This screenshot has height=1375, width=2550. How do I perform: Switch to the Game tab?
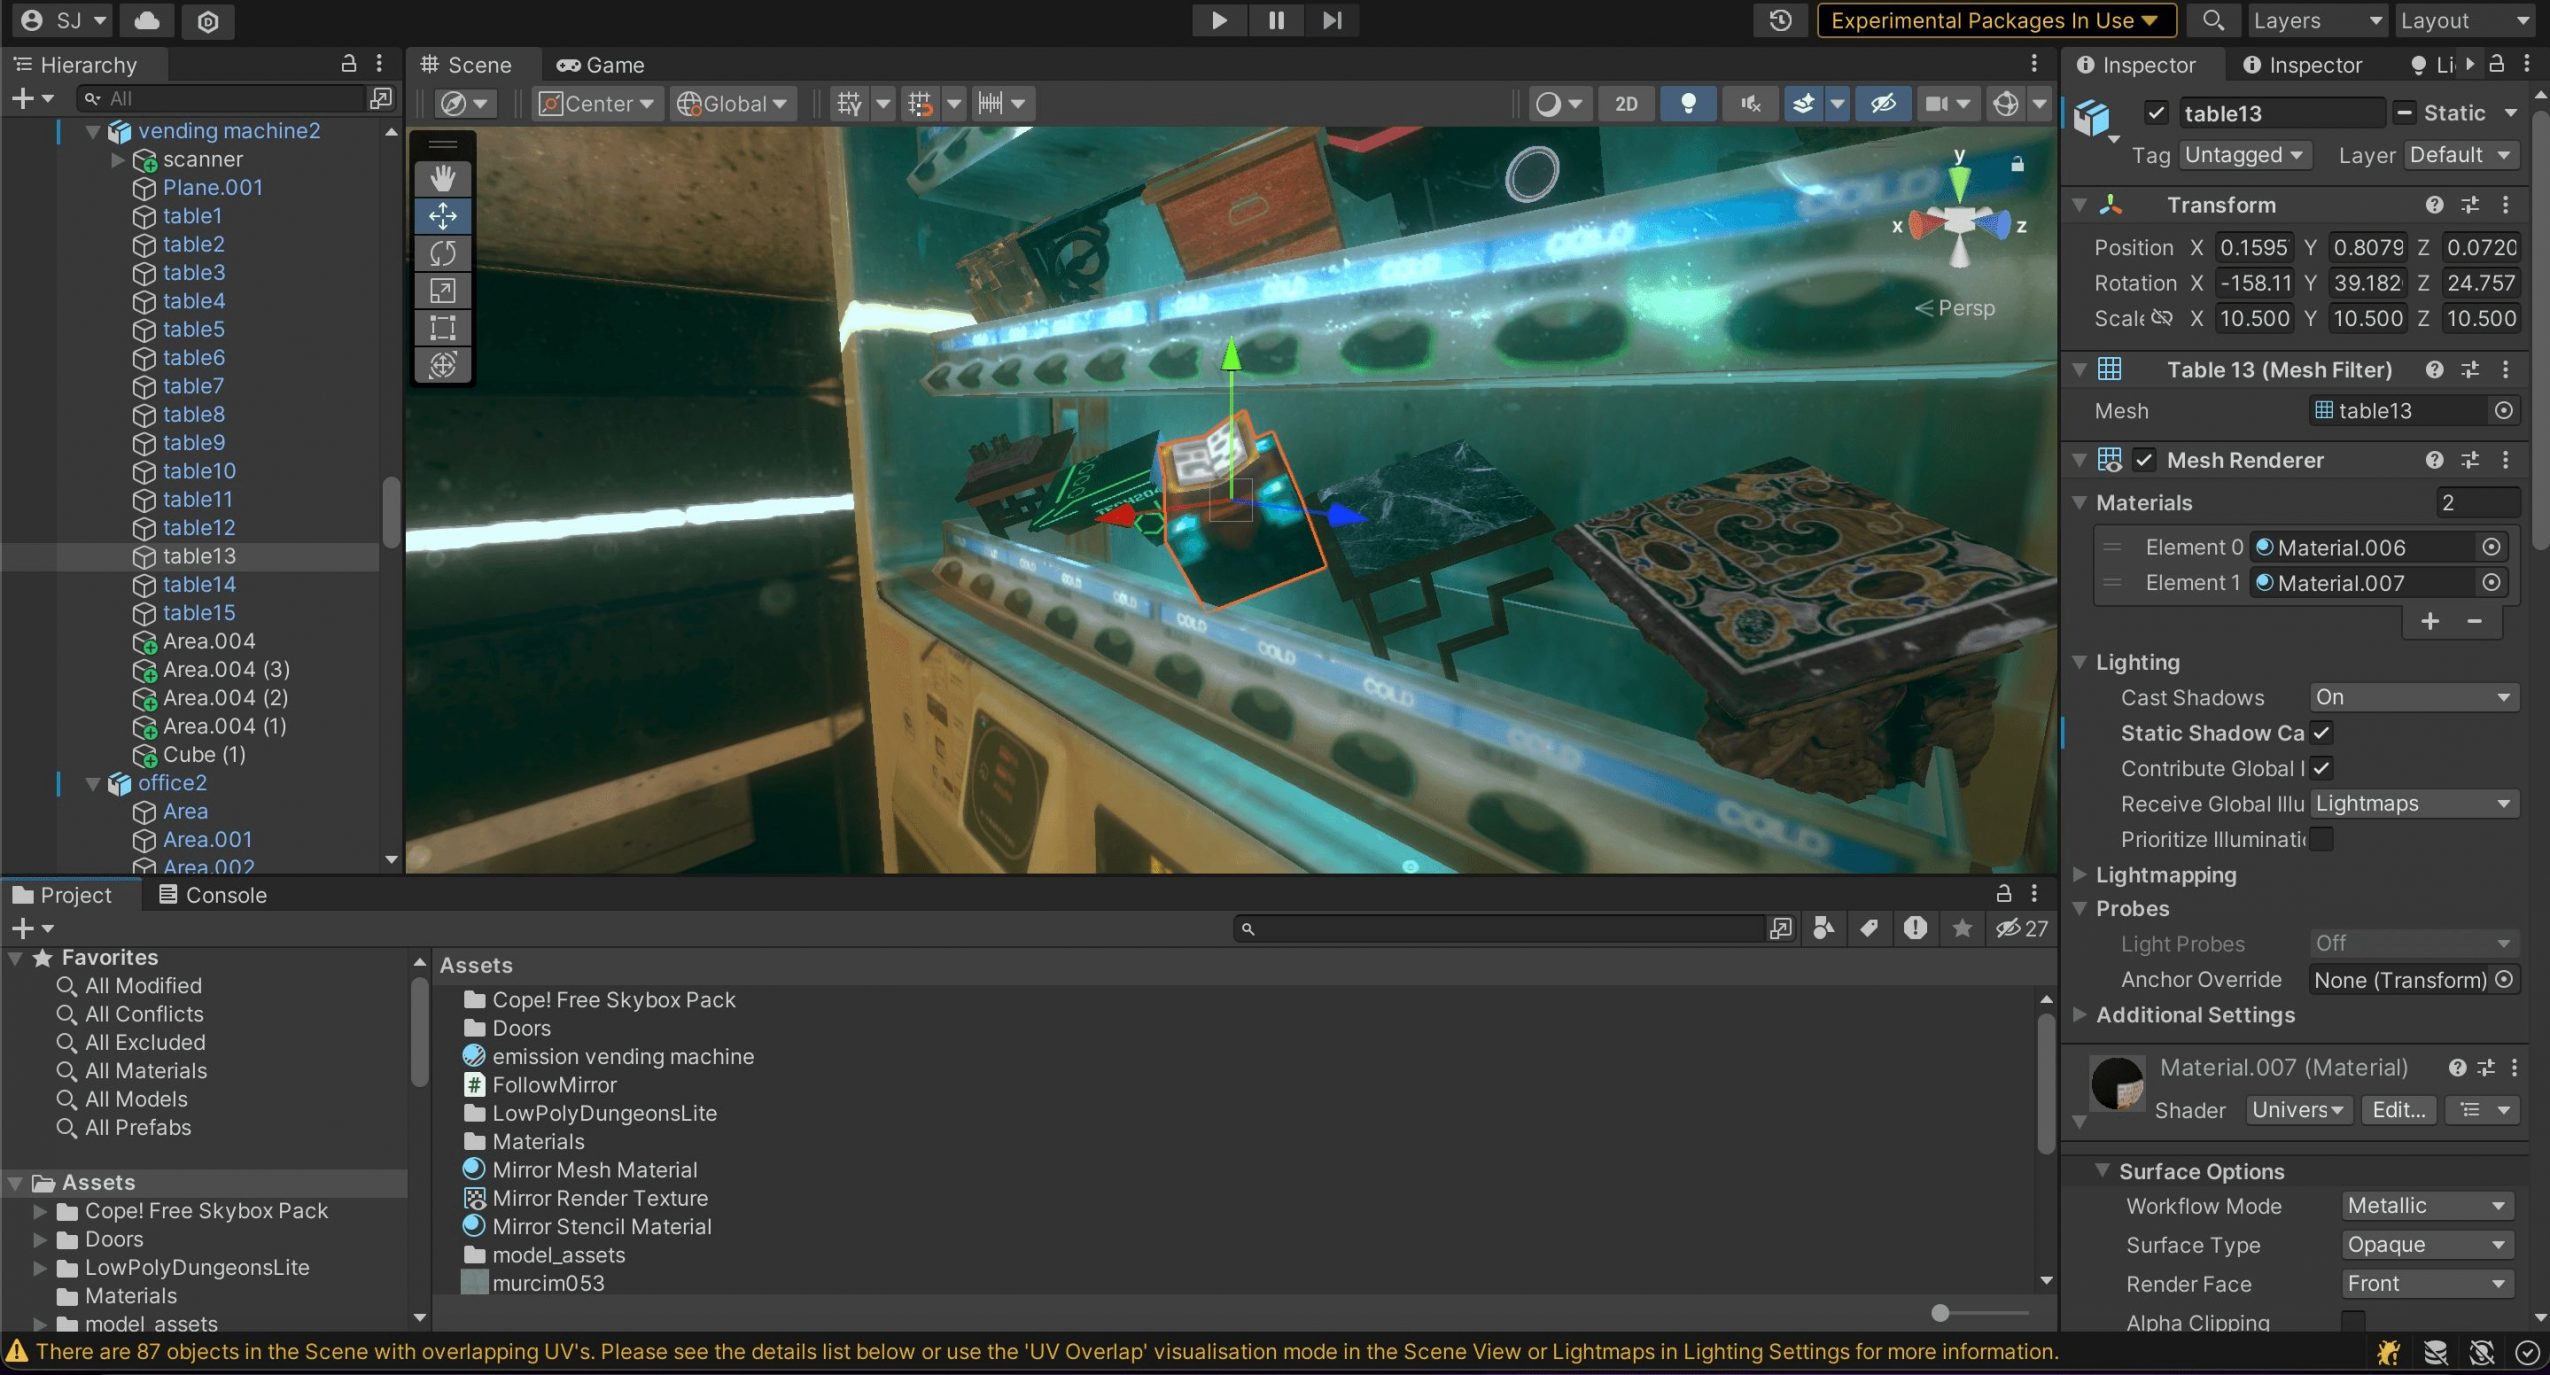pyautogui.click(x=601, y=65)
